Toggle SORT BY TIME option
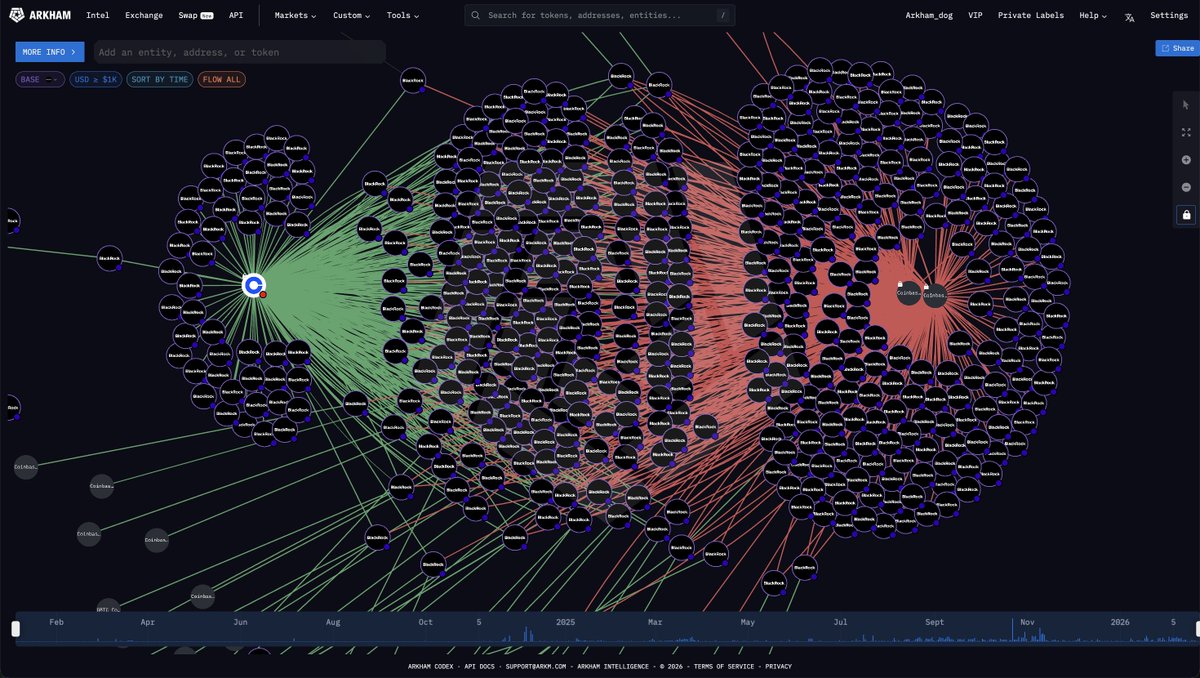This screenshot has width=1200, height=678. pos(159,79)
